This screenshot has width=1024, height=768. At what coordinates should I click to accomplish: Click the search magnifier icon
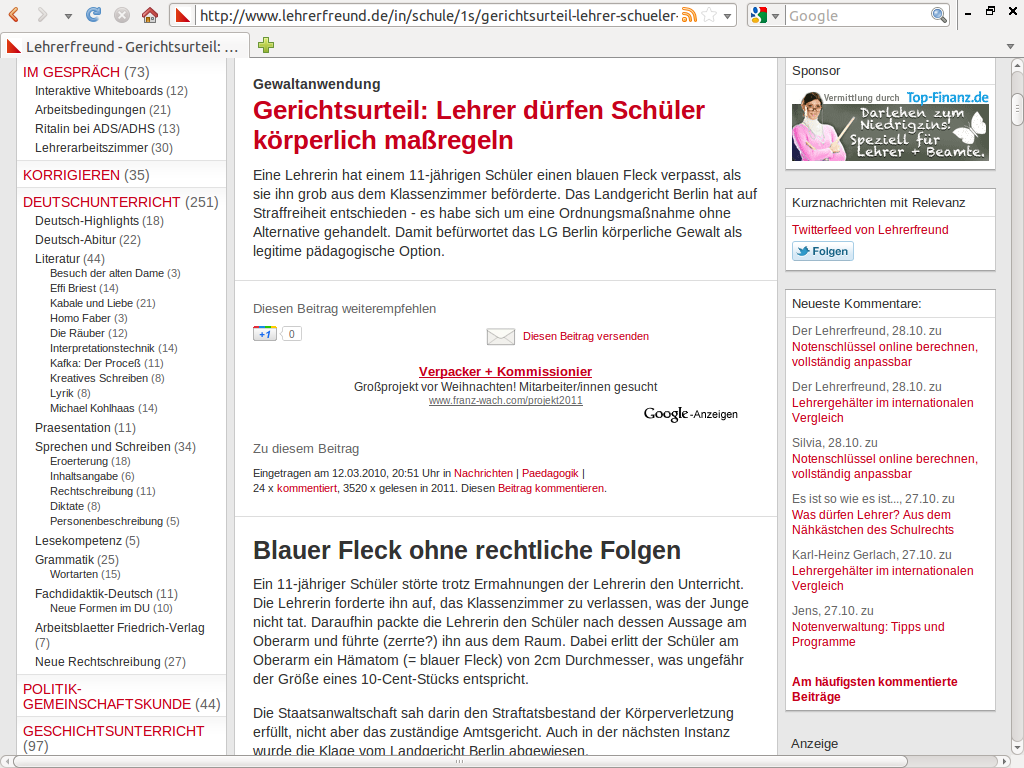pos(938,15)
